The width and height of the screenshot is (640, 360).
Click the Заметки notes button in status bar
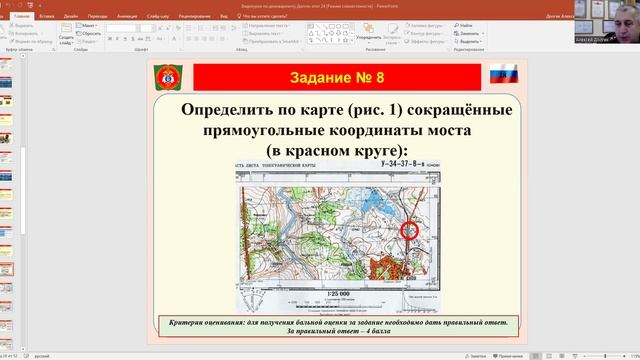point(476,356)
